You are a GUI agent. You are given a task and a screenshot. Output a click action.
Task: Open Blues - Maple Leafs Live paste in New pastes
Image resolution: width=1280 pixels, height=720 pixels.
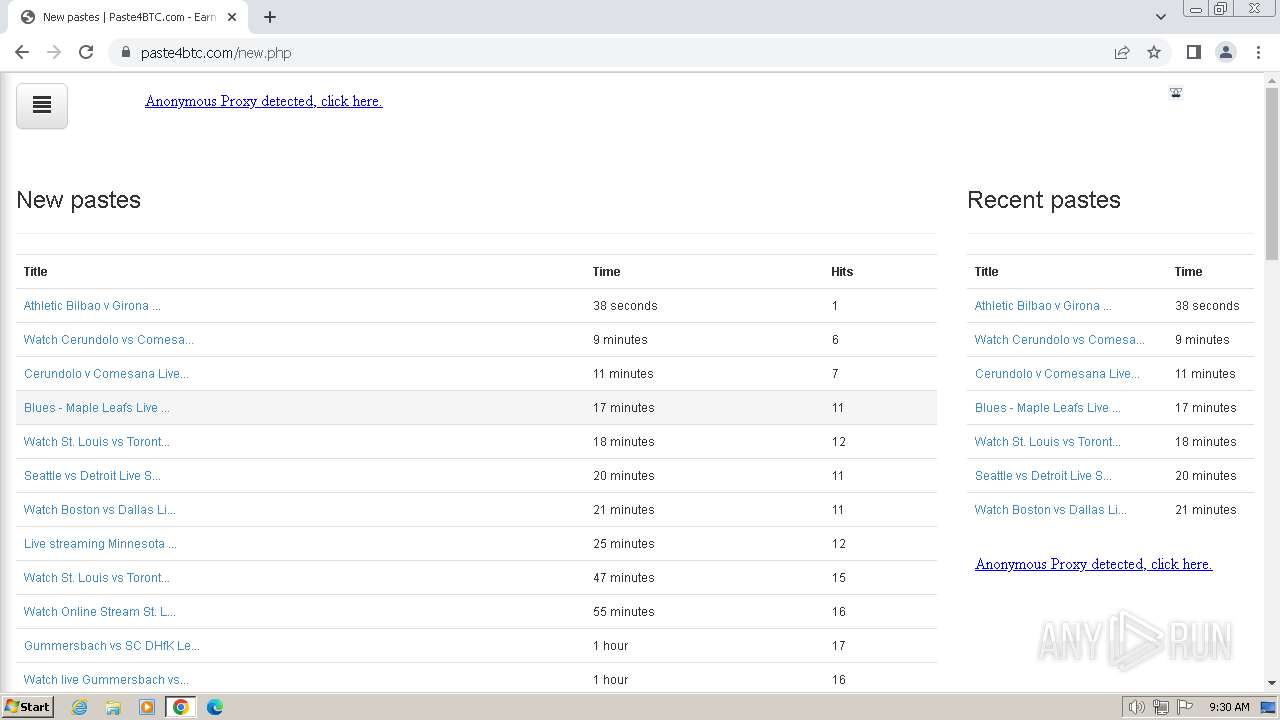point(97,408)
